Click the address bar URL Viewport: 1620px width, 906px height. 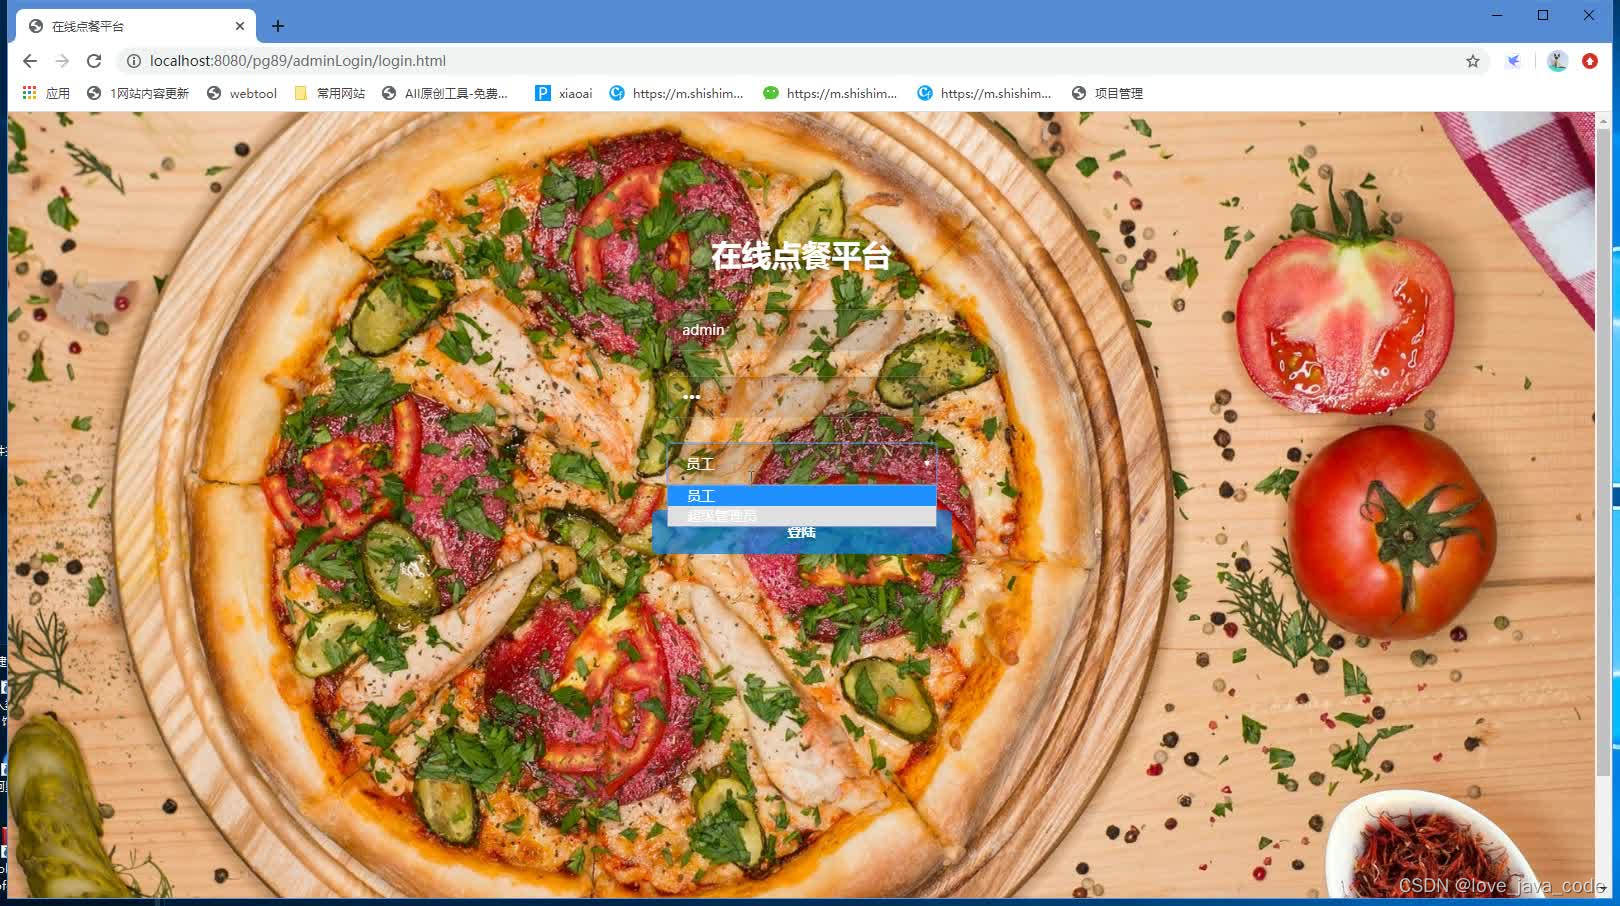tap(298, 61)
